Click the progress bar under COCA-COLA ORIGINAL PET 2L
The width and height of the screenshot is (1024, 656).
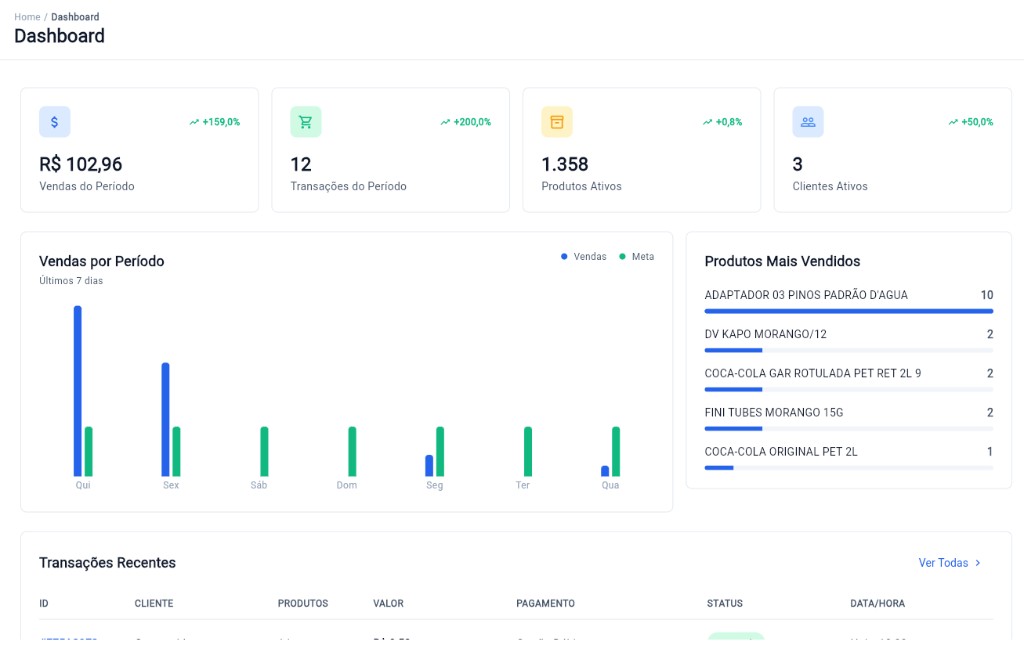click(849, 468)
